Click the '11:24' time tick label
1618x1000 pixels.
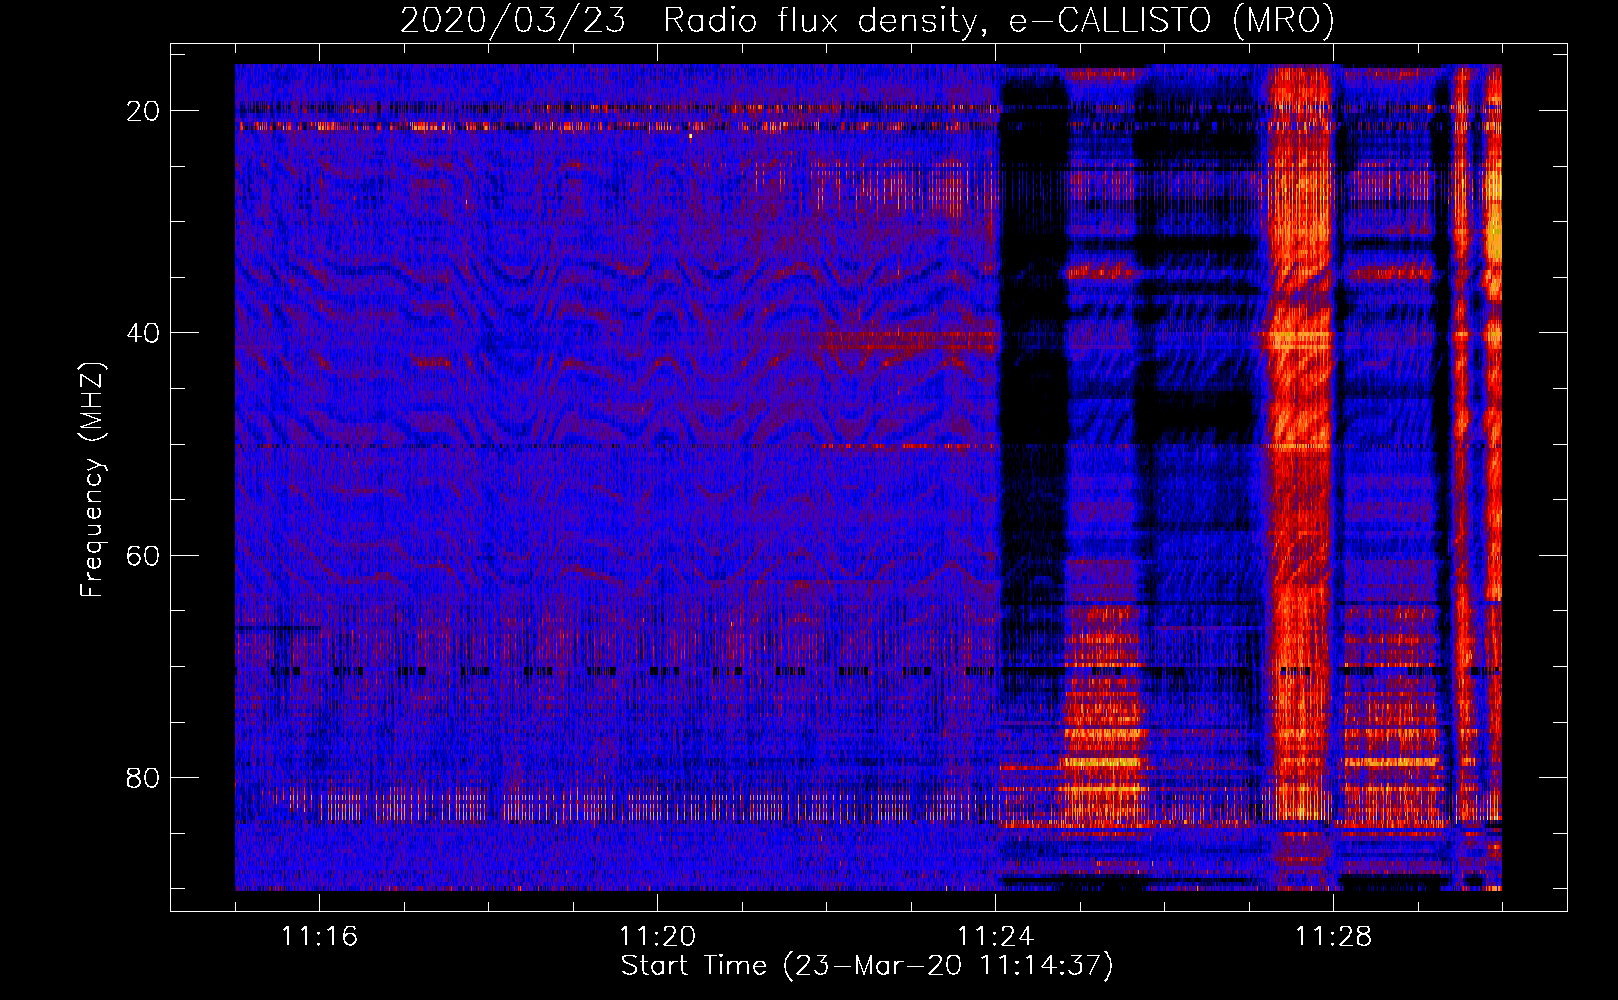995,937
